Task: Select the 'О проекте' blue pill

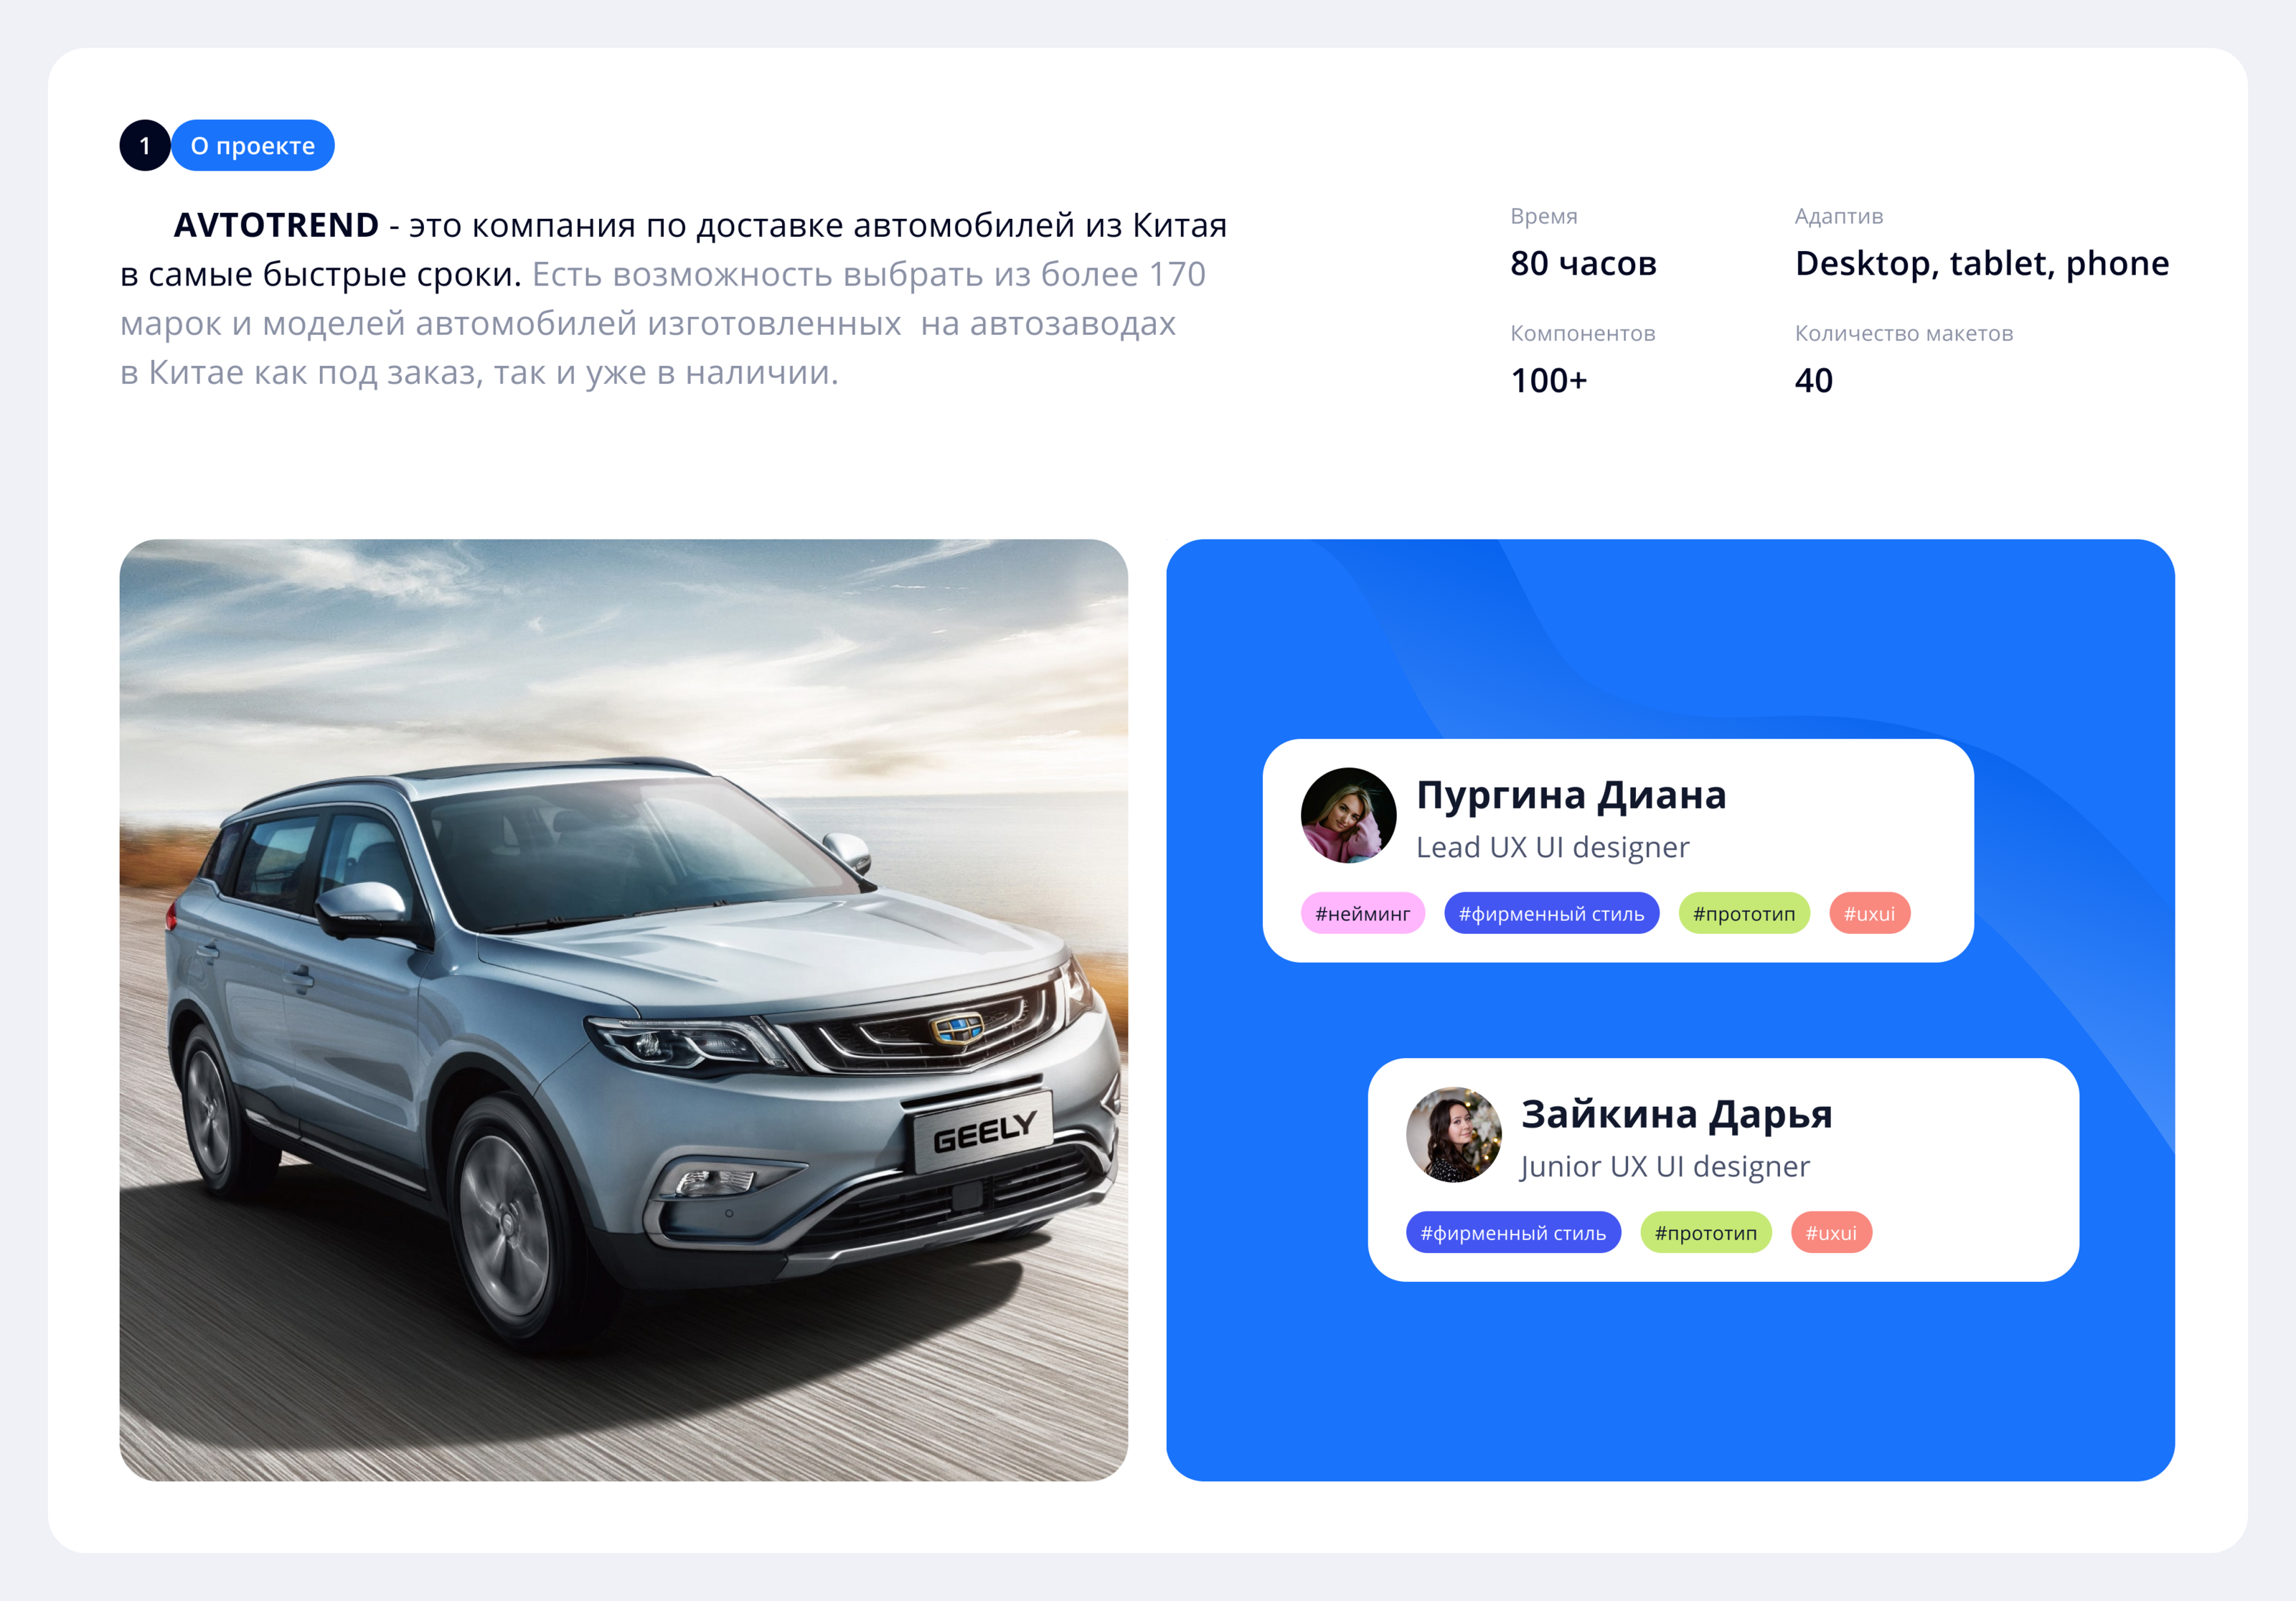Action: click(x=253, y=146)
